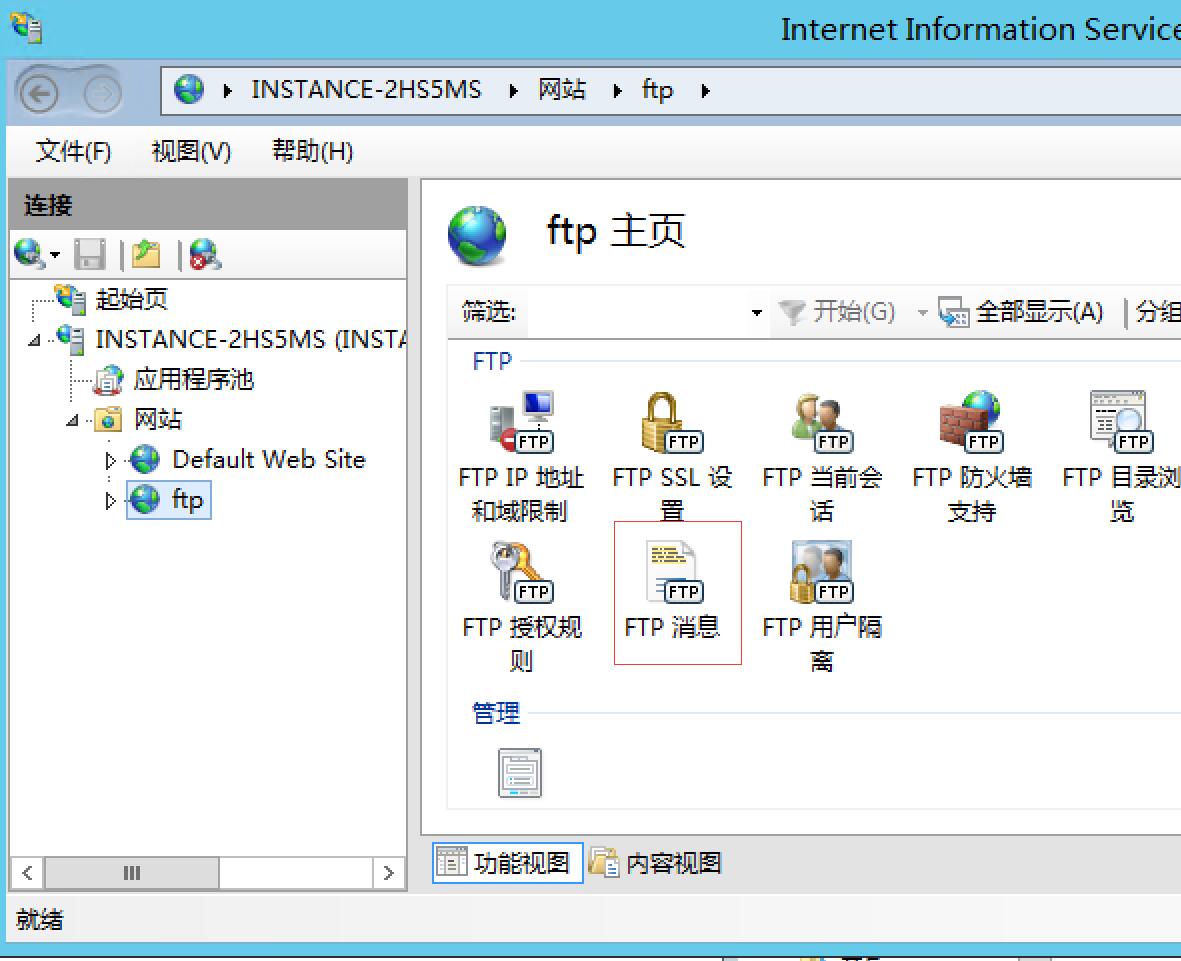This screenshot has width=1181, height=961.
Task: Click the up-folder icon in Connections toolbar
Action: (x=146, y=255)
